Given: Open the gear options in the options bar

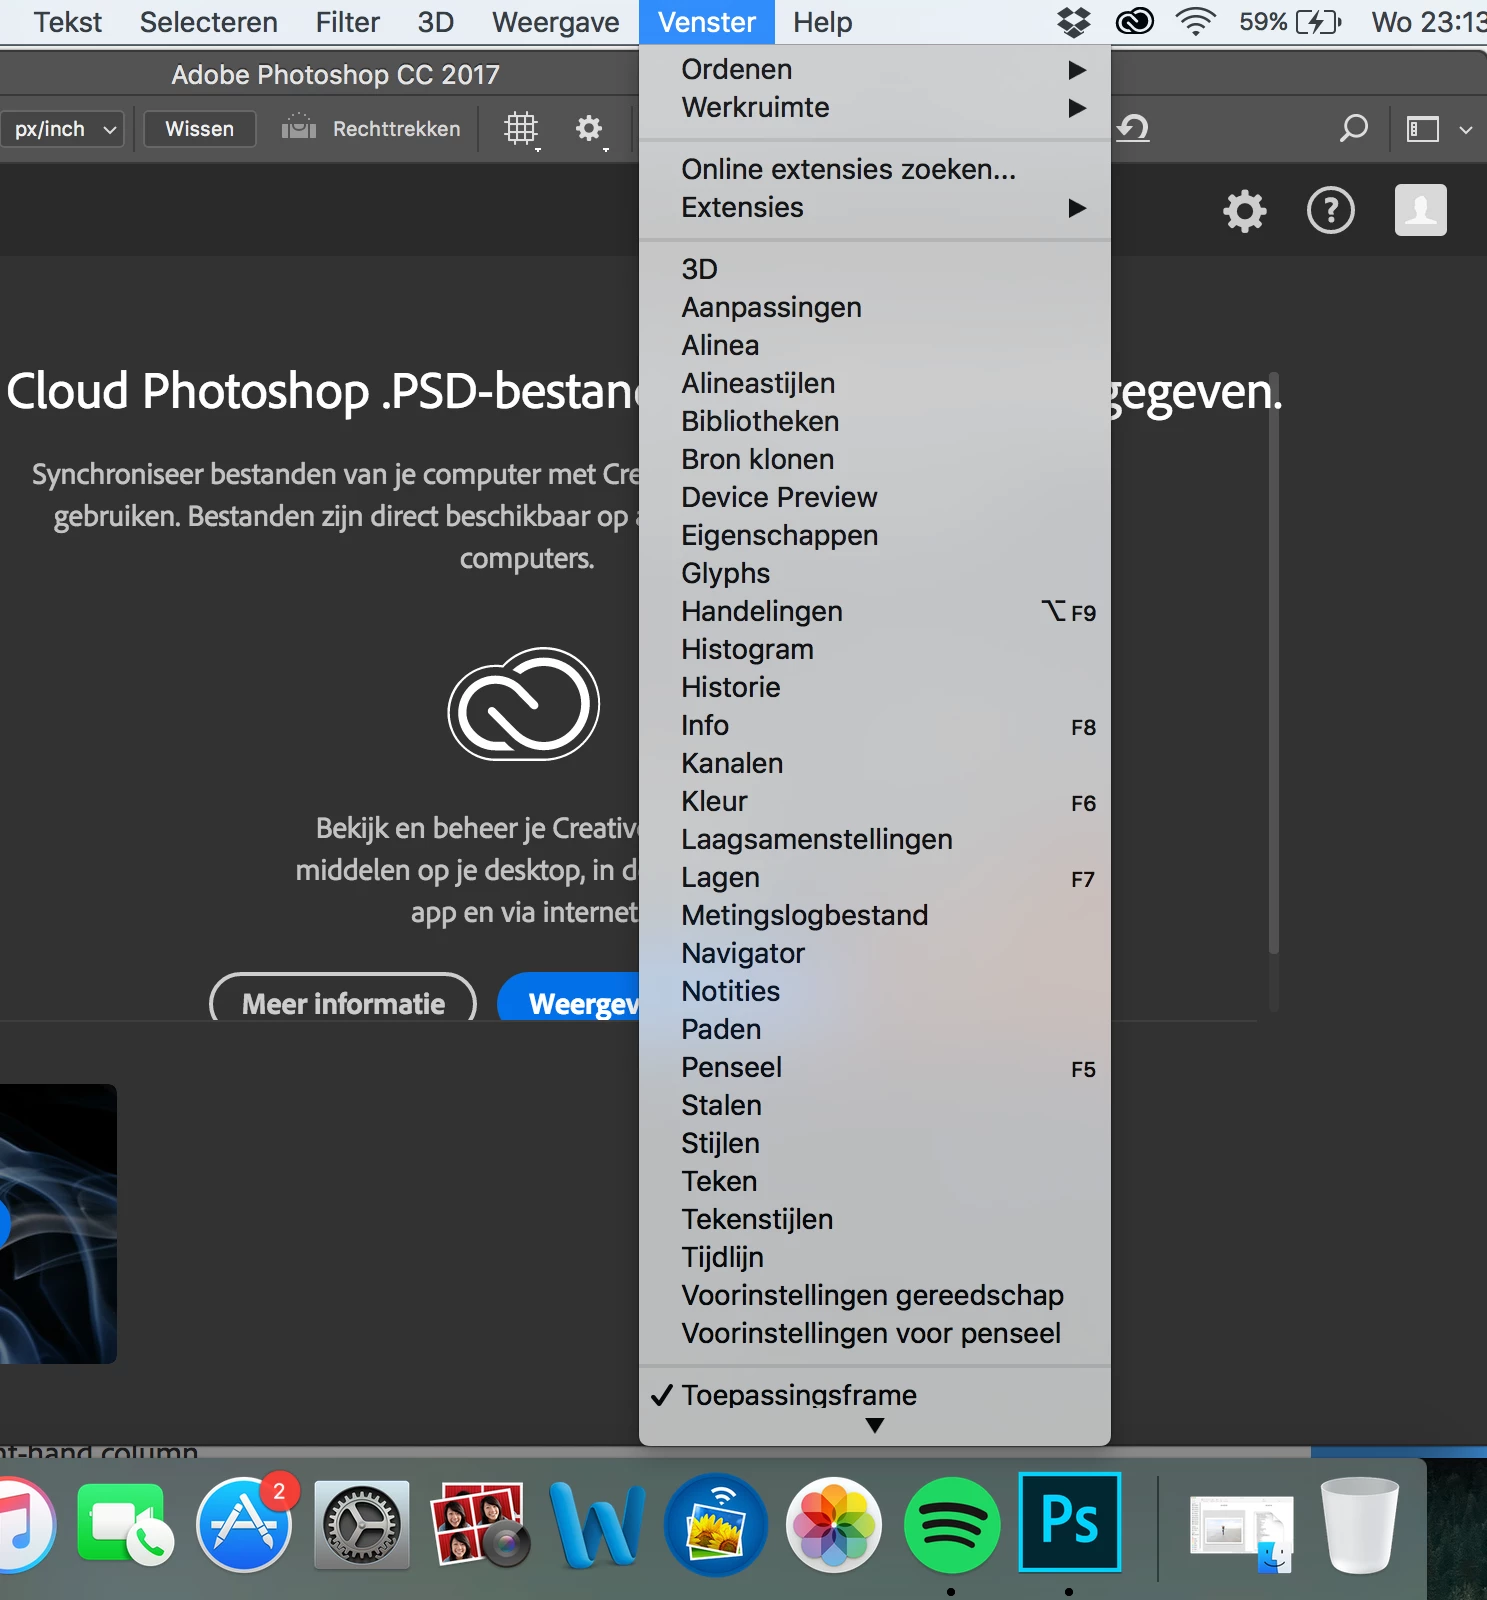Looking at the screenshot, I should coord(589,129).
